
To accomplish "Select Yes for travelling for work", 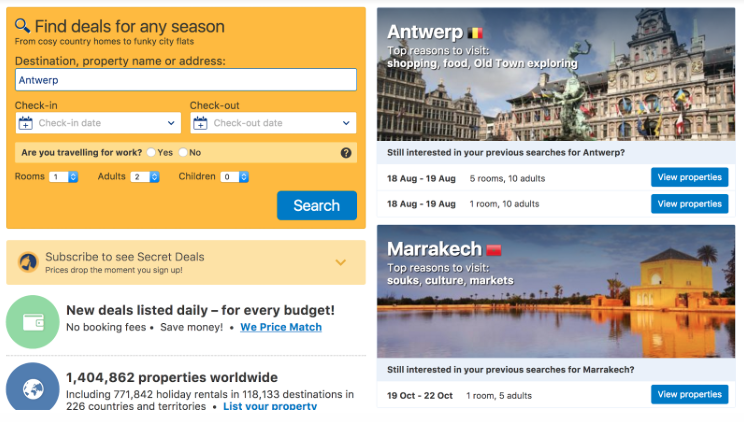I will [151, 153].
